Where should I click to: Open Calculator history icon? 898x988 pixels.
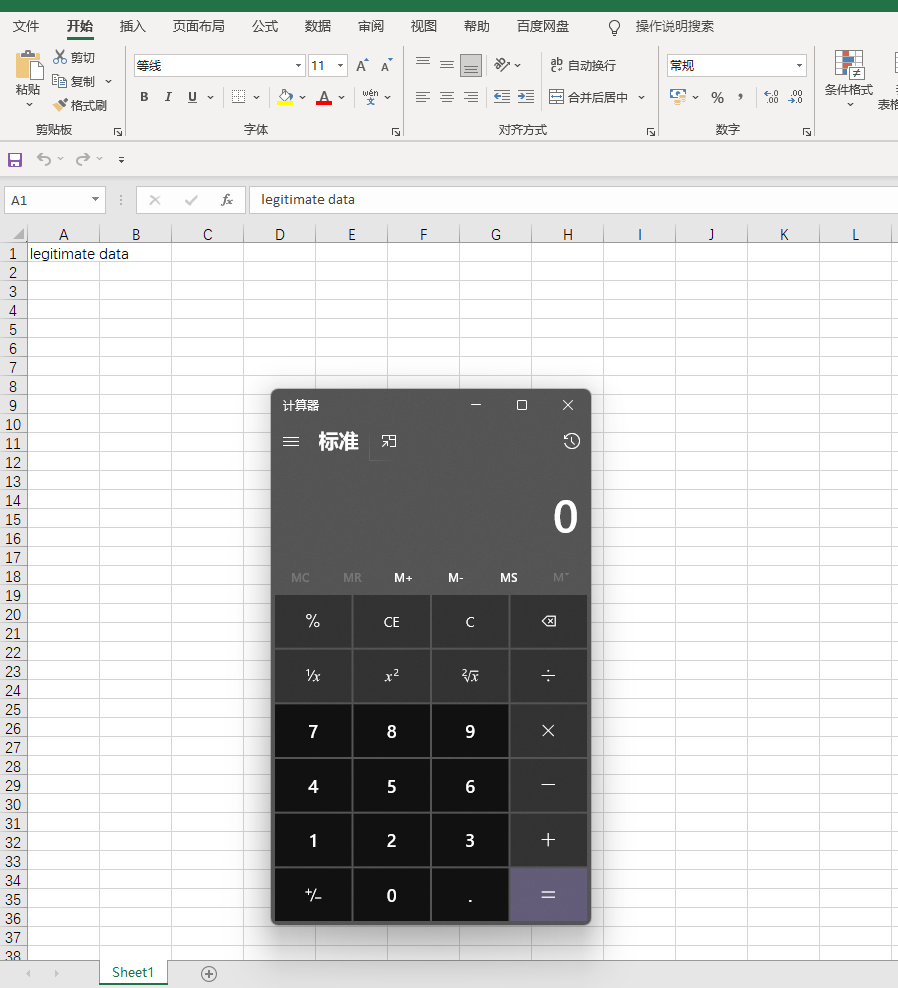click(572, 441)
